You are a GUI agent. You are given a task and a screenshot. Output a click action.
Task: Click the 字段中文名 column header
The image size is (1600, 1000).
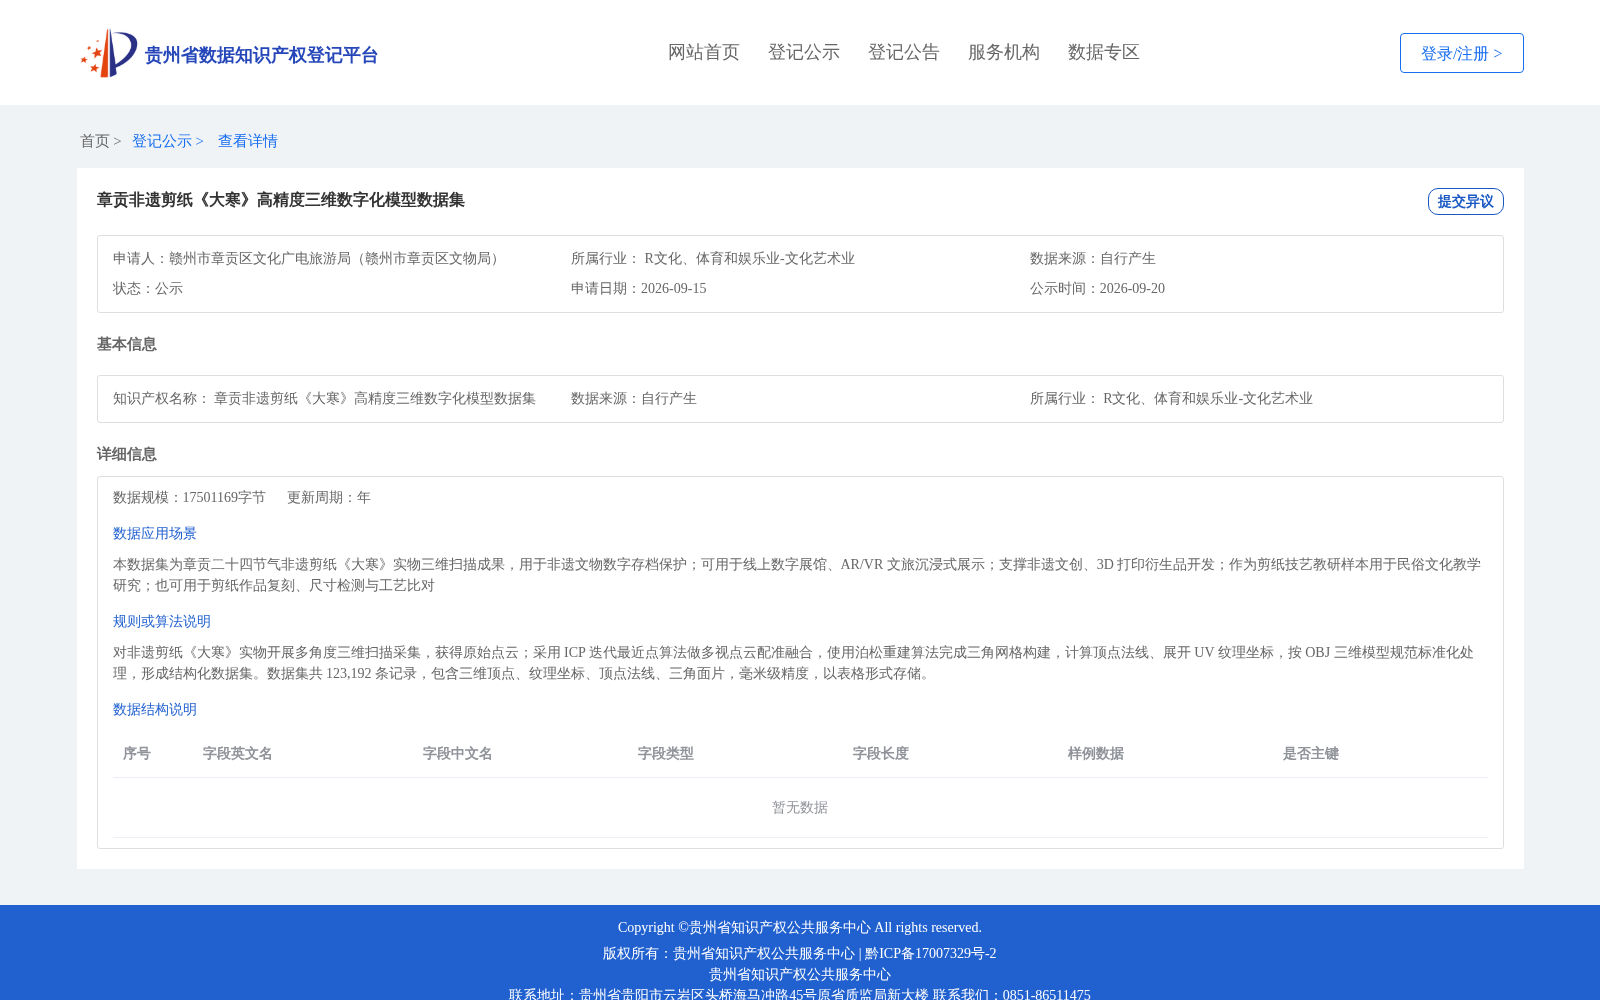458,753
